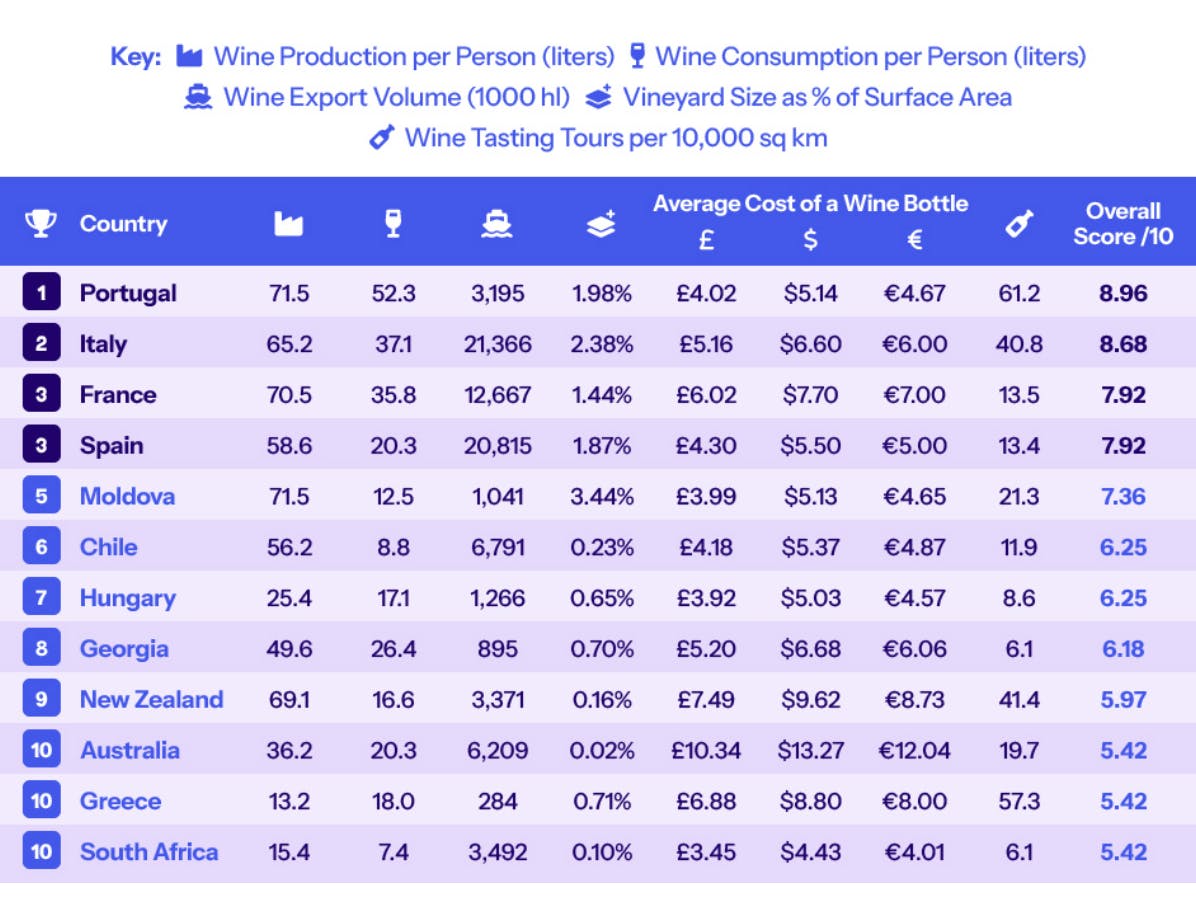
Task: Open the South Africa country name
Action: click(149, 852)
